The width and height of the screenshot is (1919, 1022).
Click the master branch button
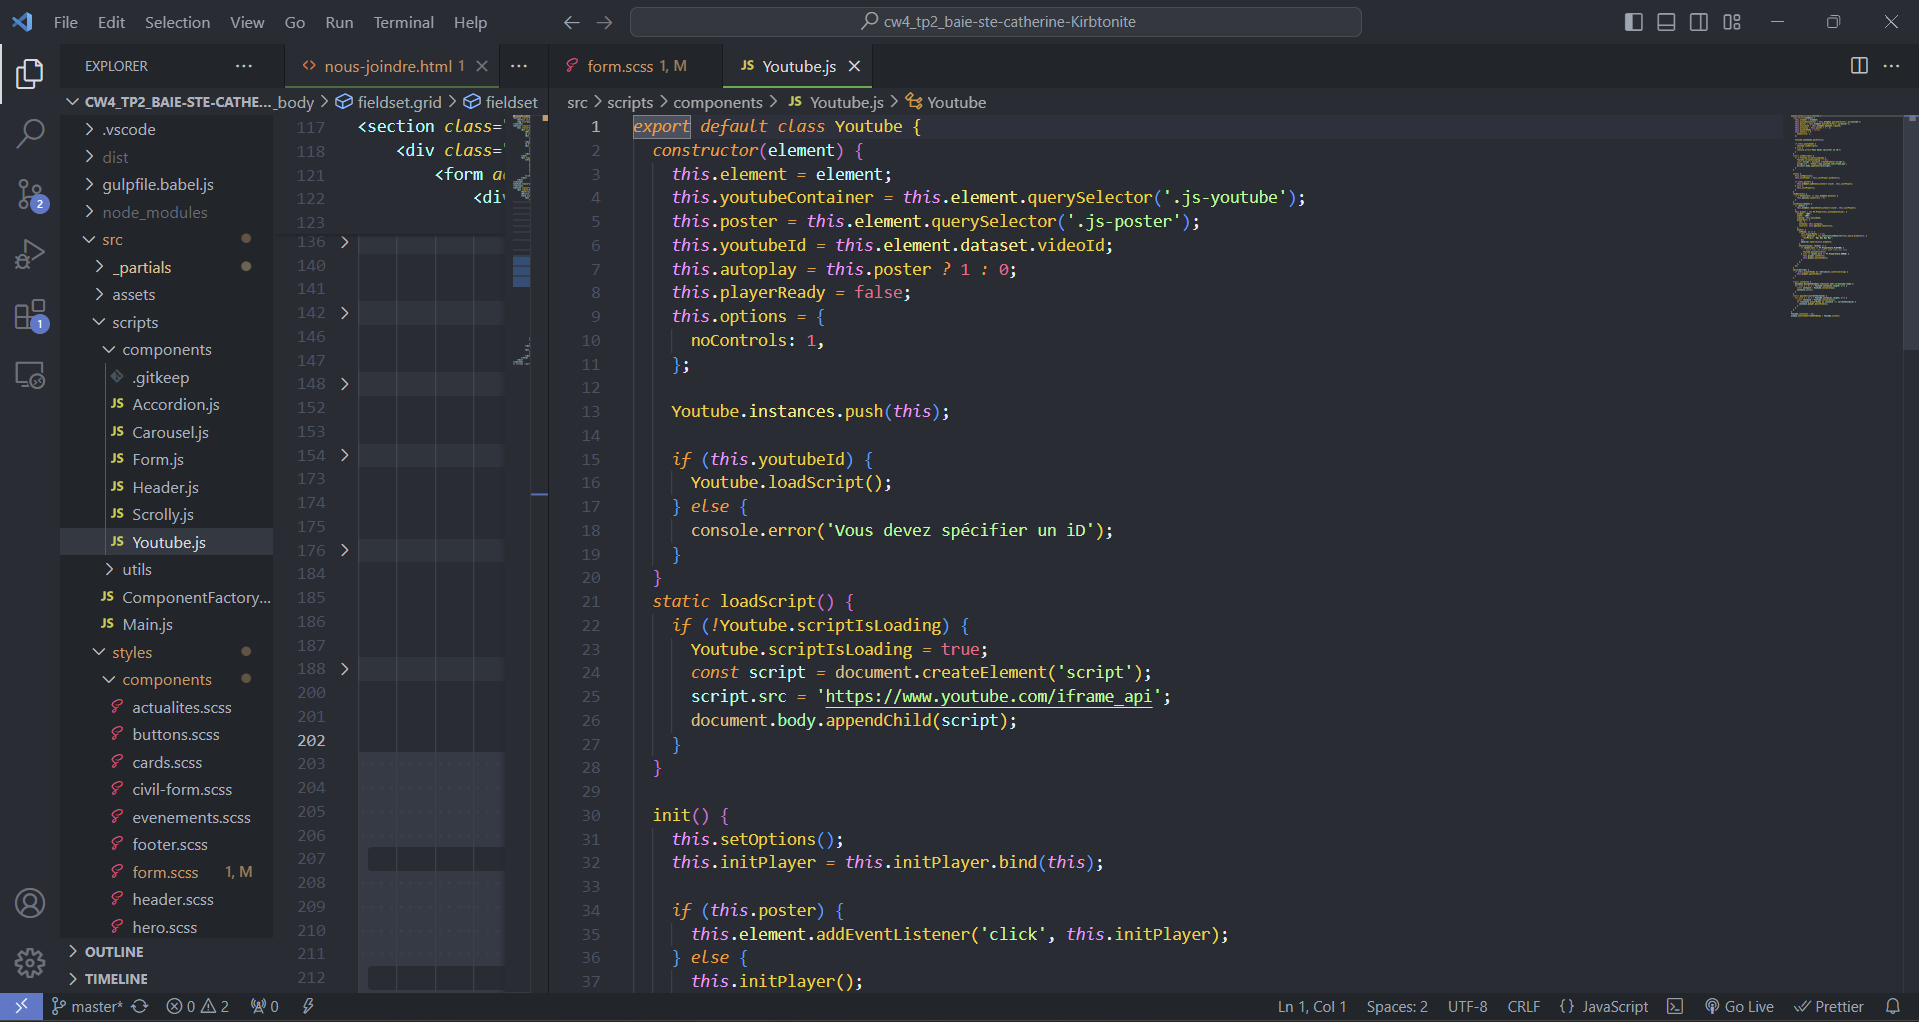tap(86, 1006)
